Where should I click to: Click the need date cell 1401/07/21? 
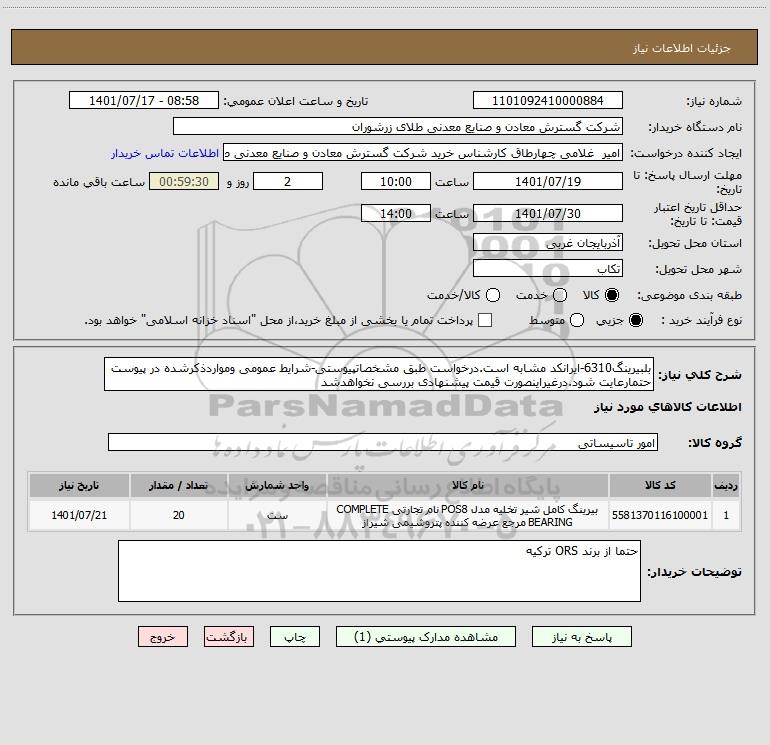(x=79, y=515)
